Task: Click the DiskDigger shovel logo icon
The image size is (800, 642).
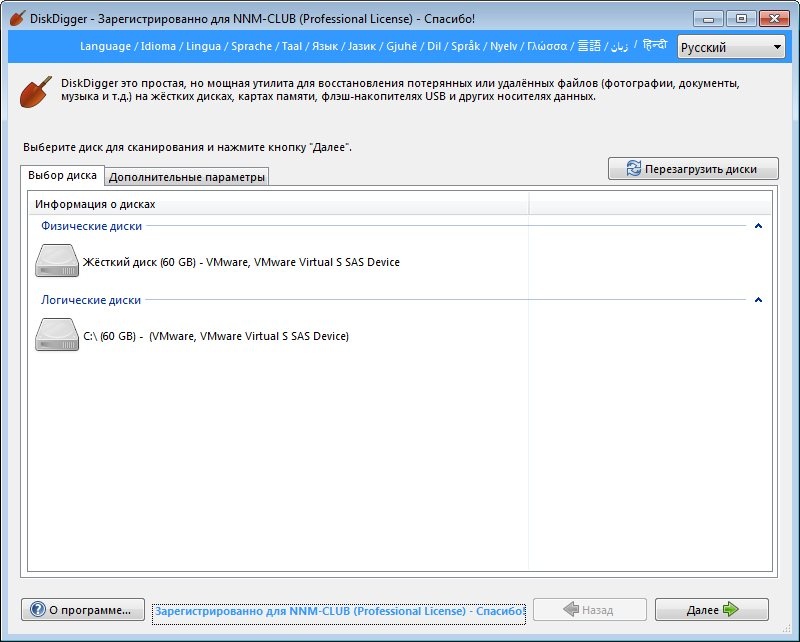Action: (36, 91)
